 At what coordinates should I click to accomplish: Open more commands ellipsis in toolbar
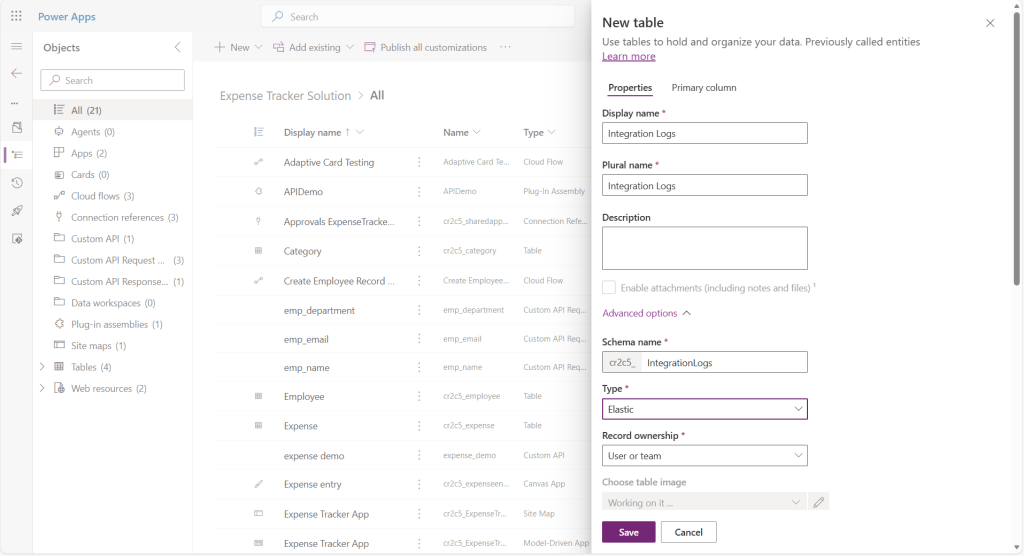(x=505, y=47)
